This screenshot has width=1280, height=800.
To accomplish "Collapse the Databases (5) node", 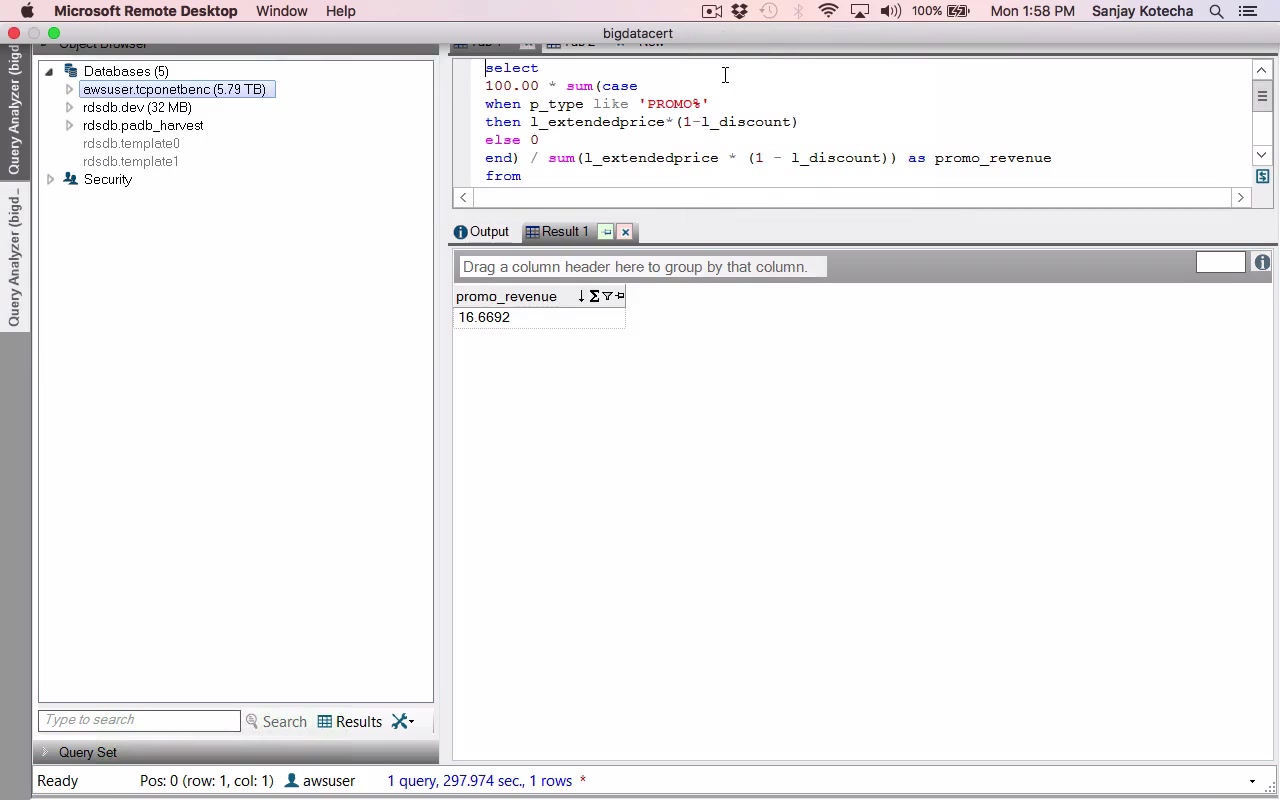I will 48,72.
